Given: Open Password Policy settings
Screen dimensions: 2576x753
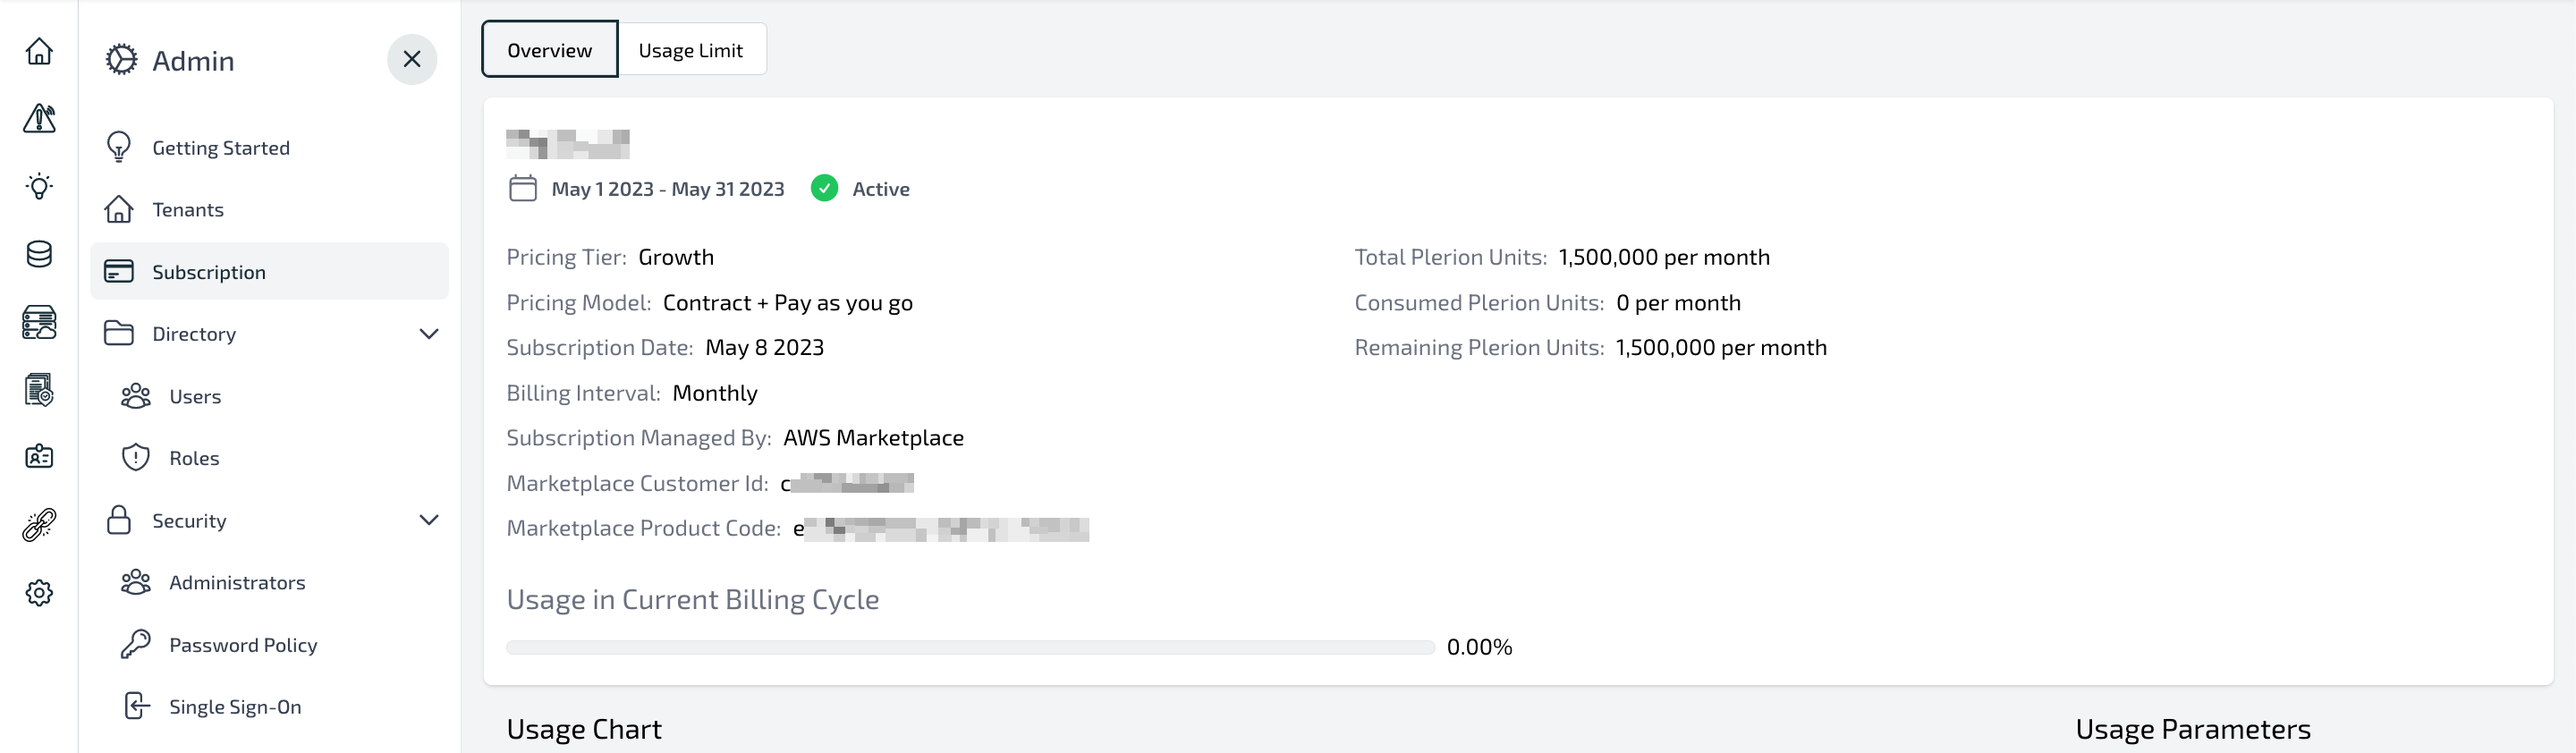Looking at the screenshot, I should click(243, 645).
